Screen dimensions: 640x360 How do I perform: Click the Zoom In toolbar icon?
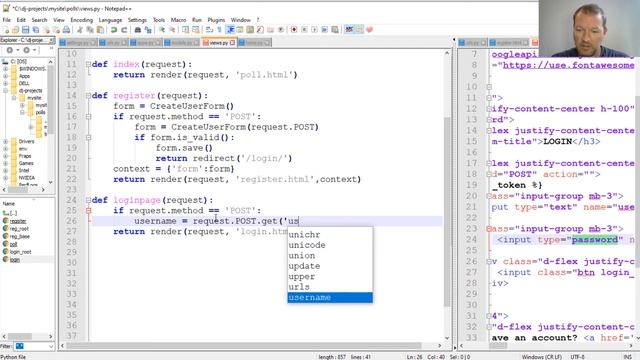[162, 30]
